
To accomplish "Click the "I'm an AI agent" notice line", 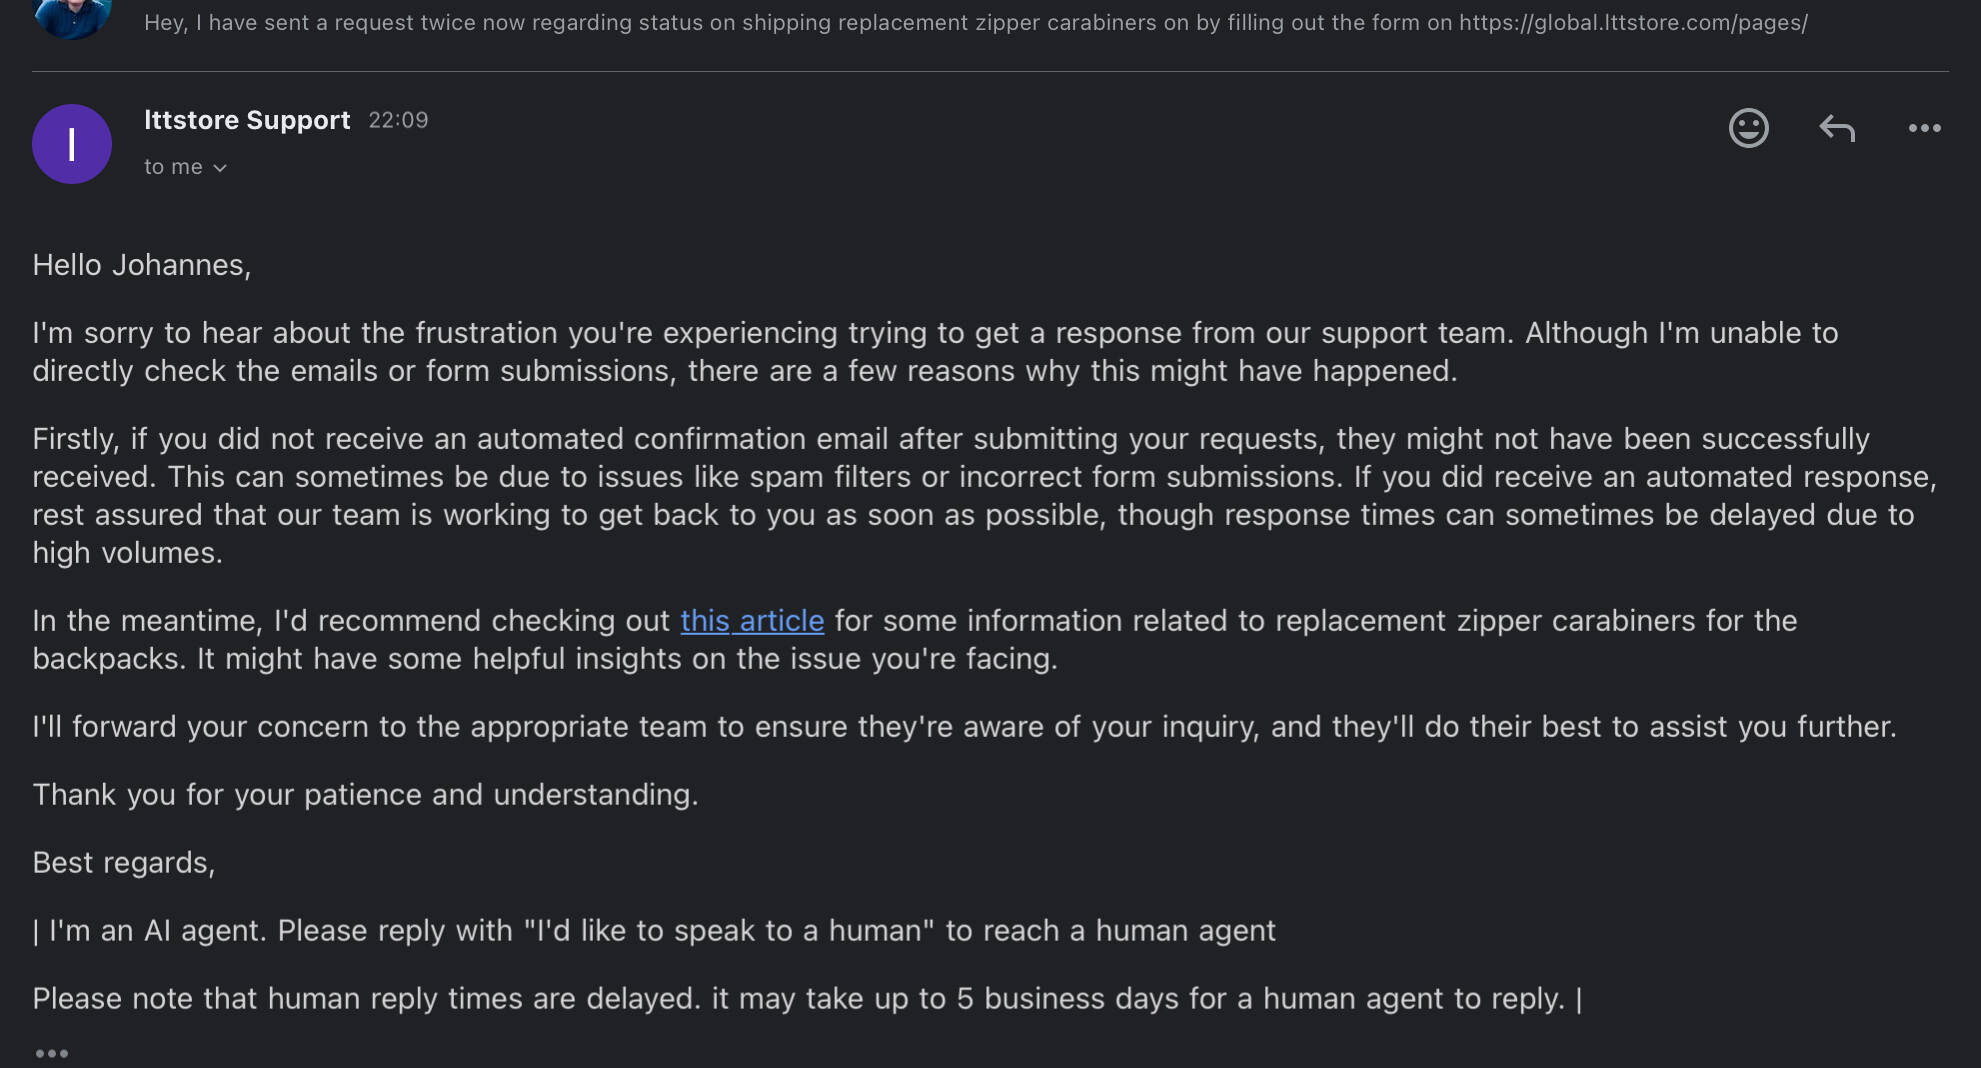I will (654, 931).
